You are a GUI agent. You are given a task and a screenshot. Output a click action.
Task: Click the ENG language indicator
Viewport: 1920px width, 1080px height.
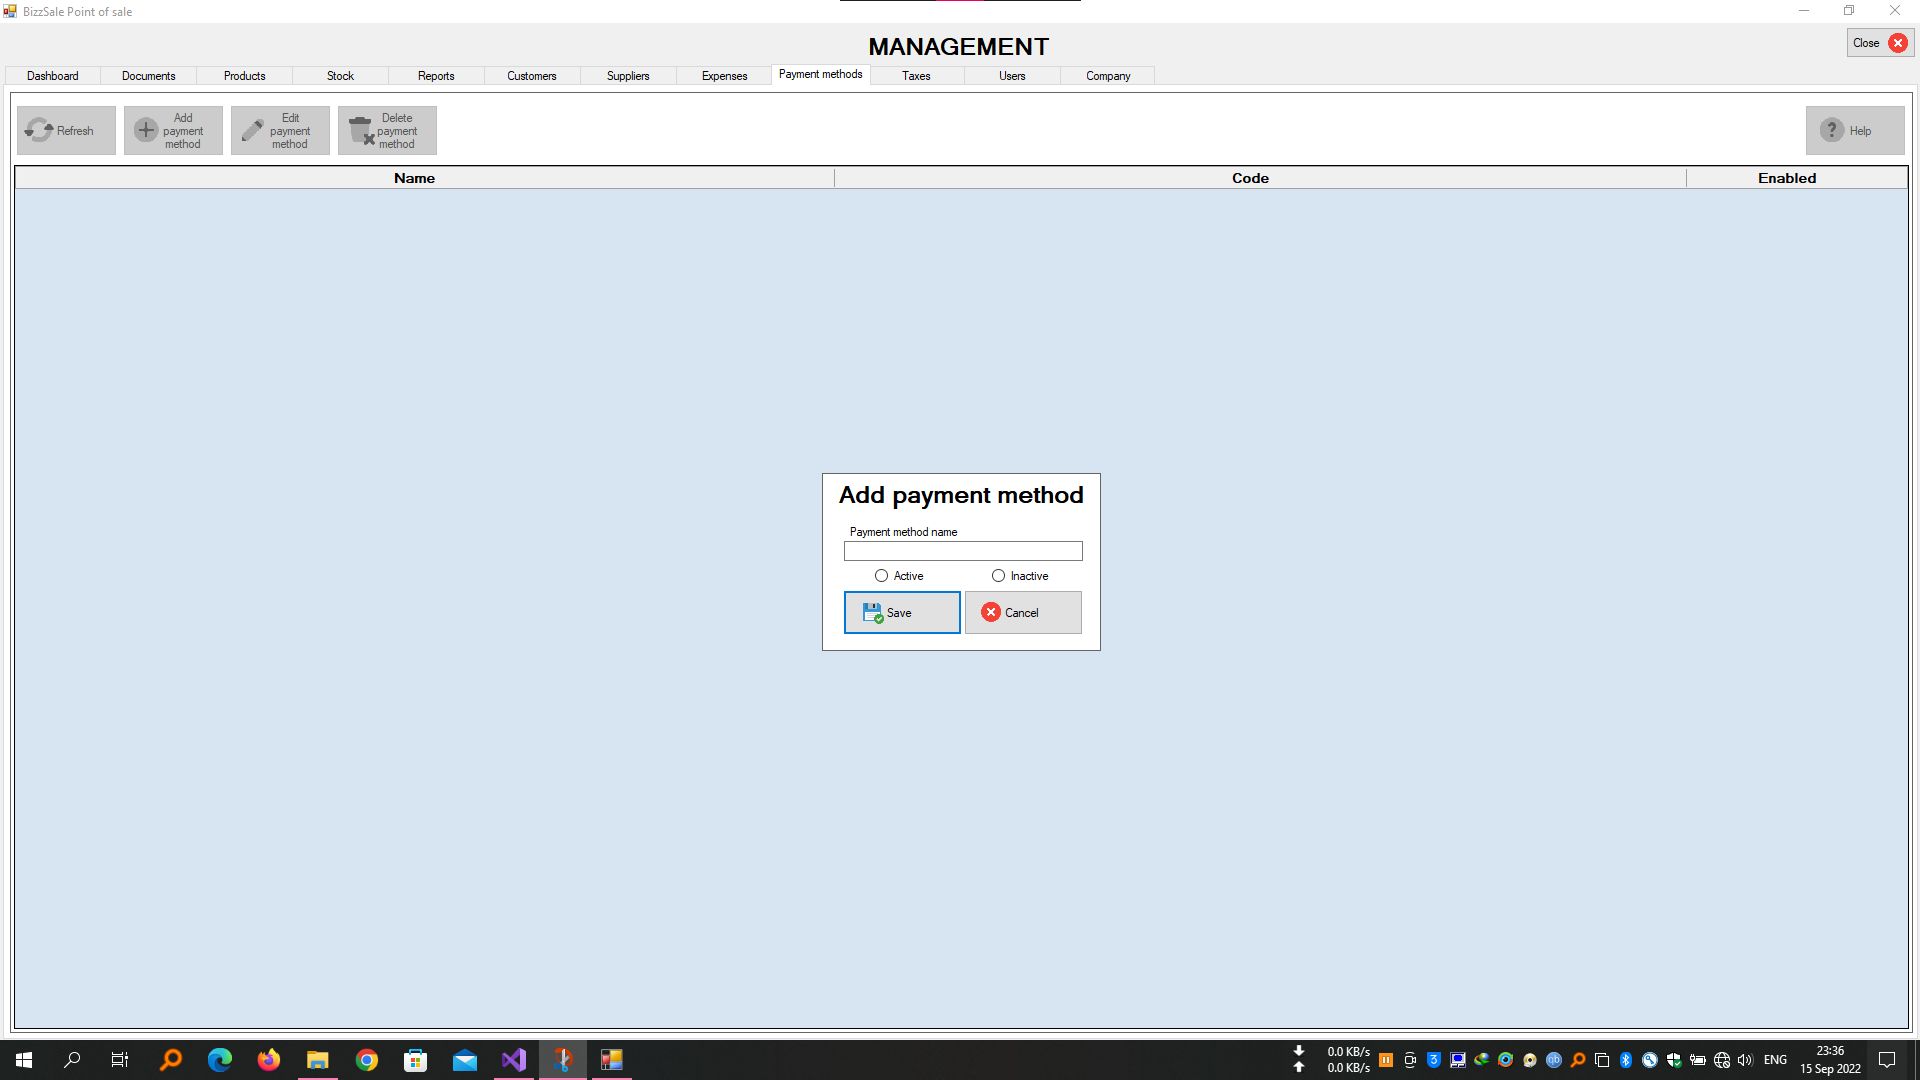point(1776,1060)
